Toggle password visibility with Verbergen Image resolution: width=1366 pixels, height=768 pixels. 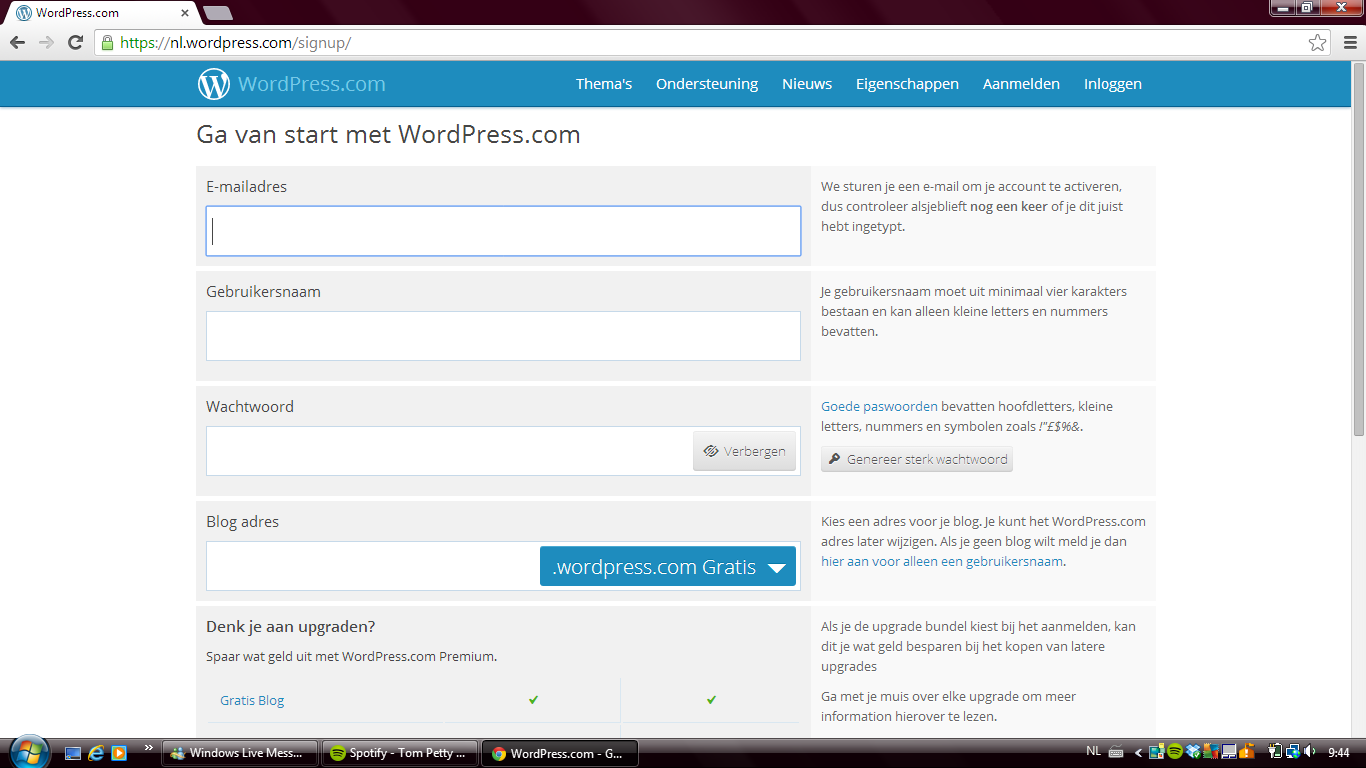pos(745,451)
